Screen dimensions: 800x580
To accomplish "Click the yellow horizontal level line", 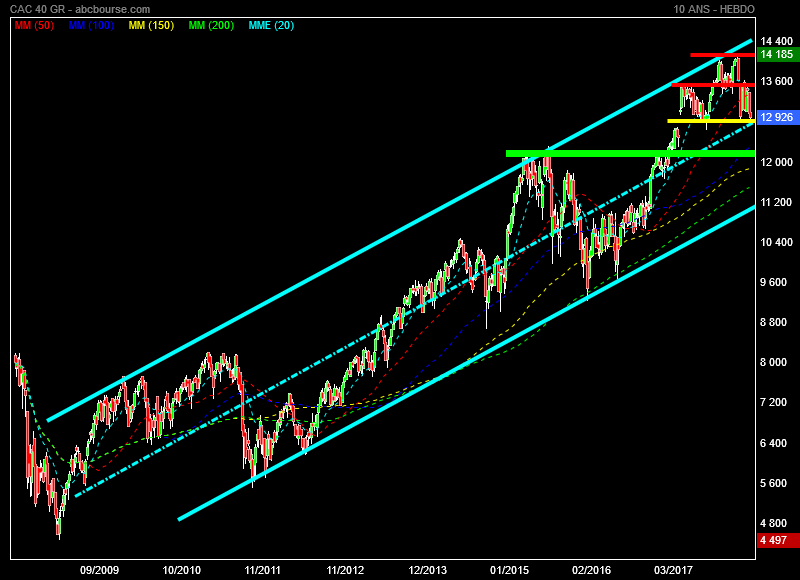I will coord(711,121).
